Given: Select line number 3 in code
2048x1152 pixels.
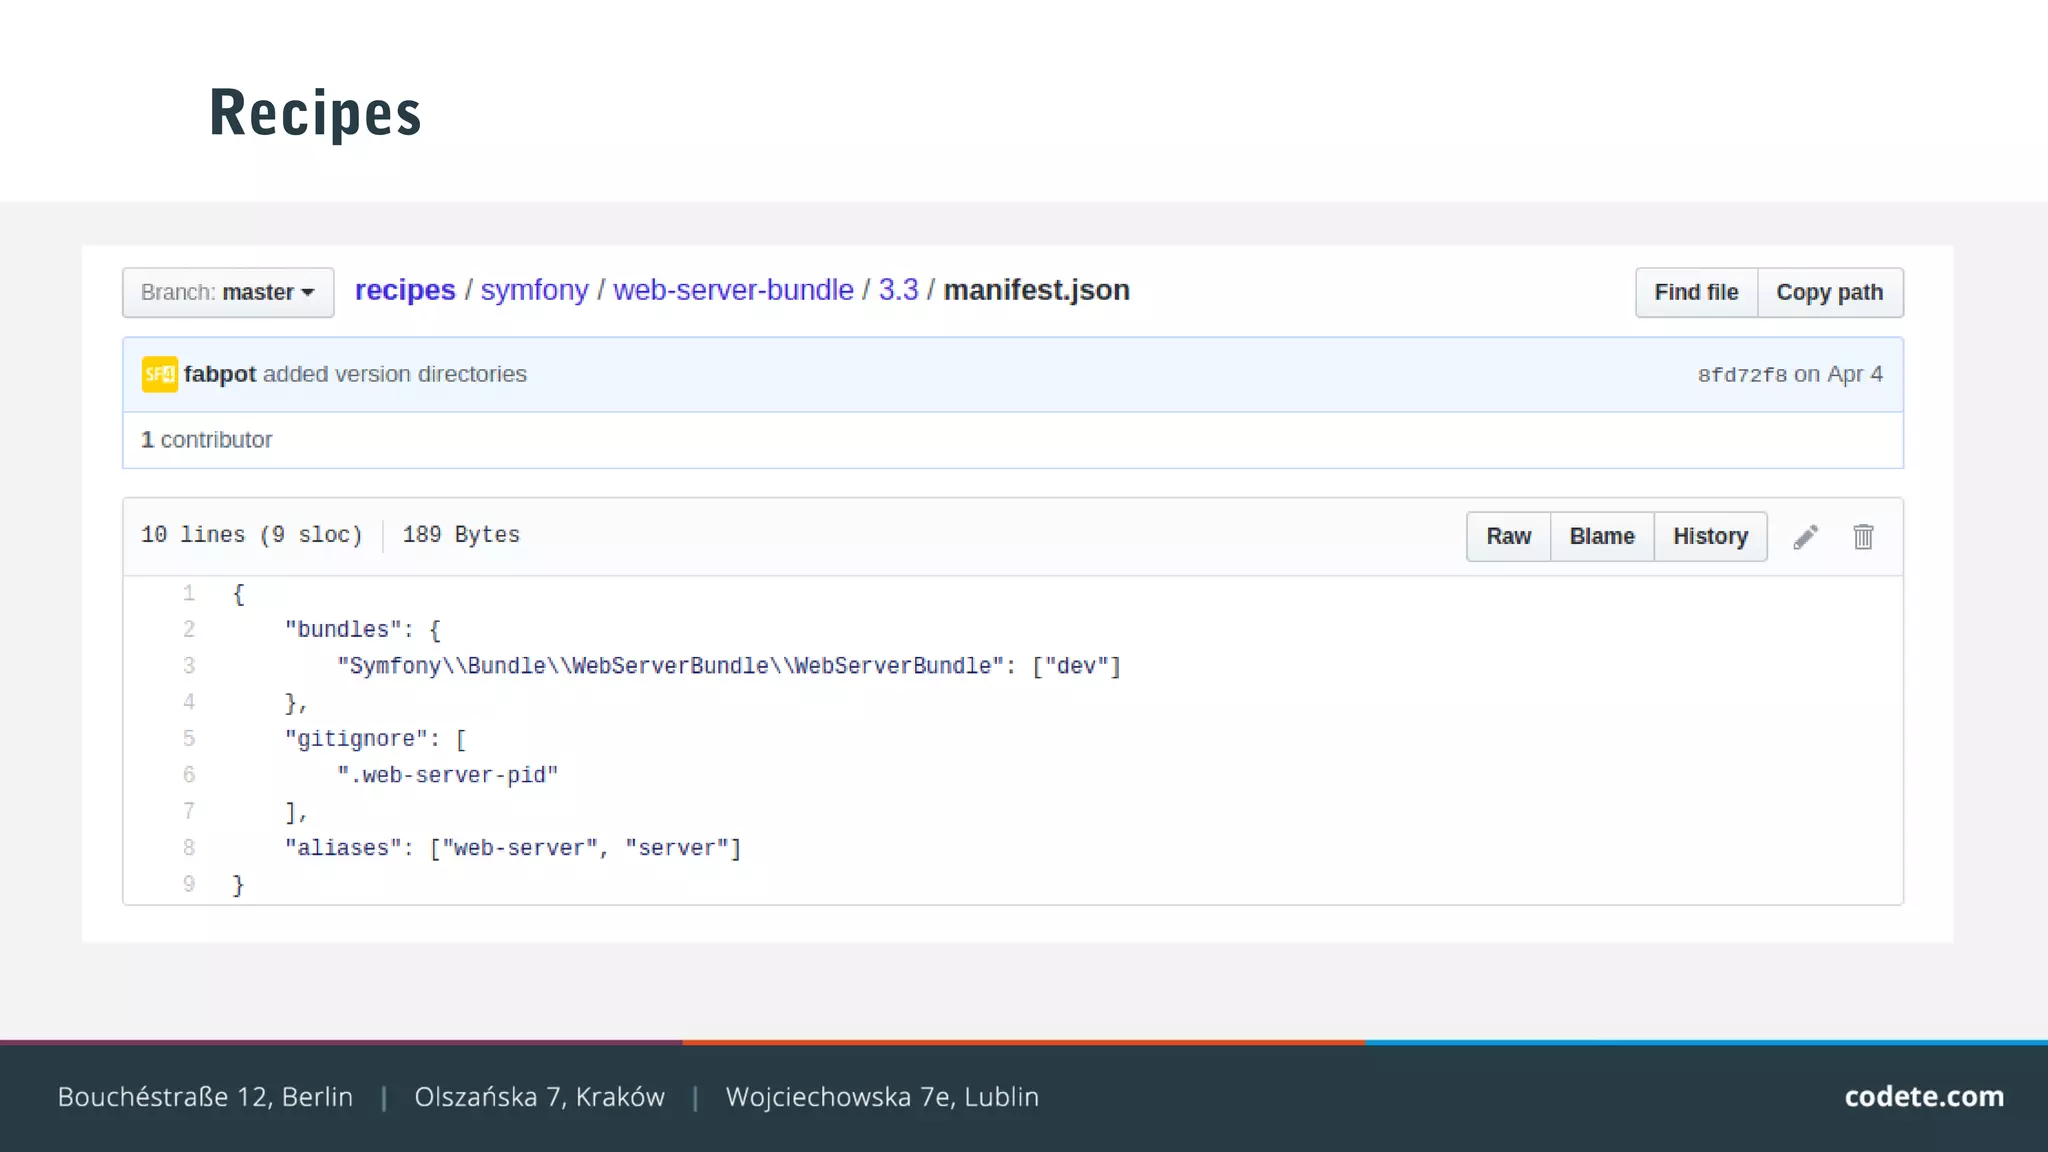Looking at the screenshot, I should pos(189,666).
